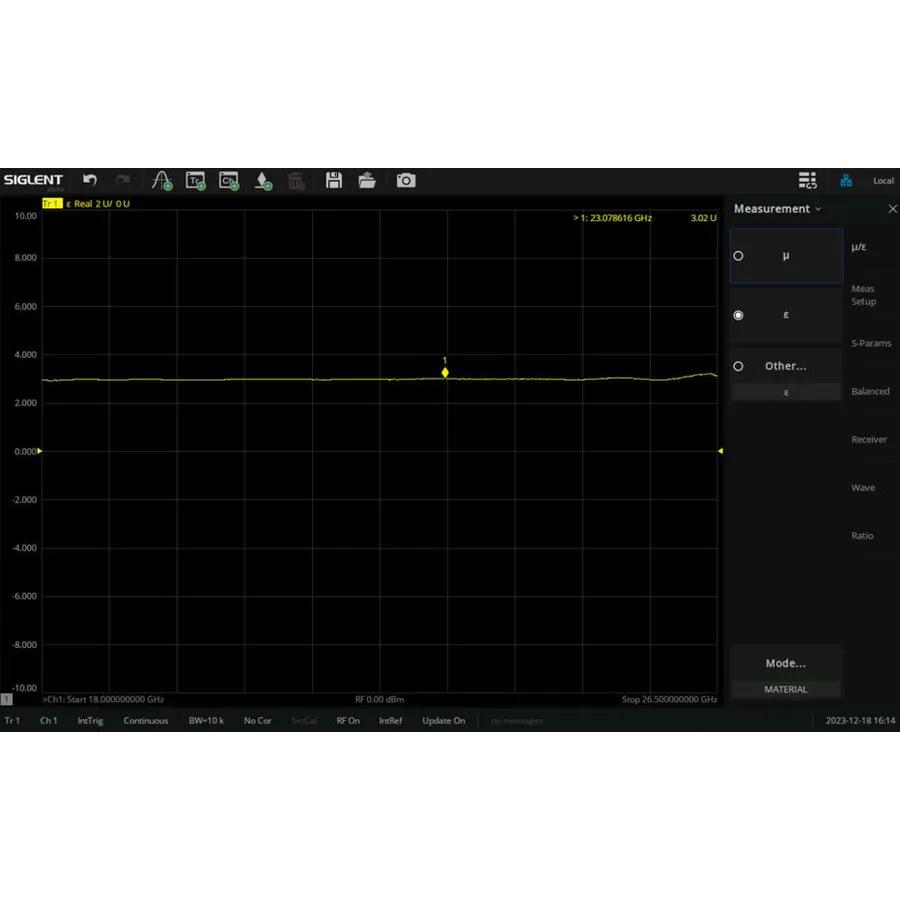Click the Add Channel icon
The image size is (900, 900).
(228, 180)
